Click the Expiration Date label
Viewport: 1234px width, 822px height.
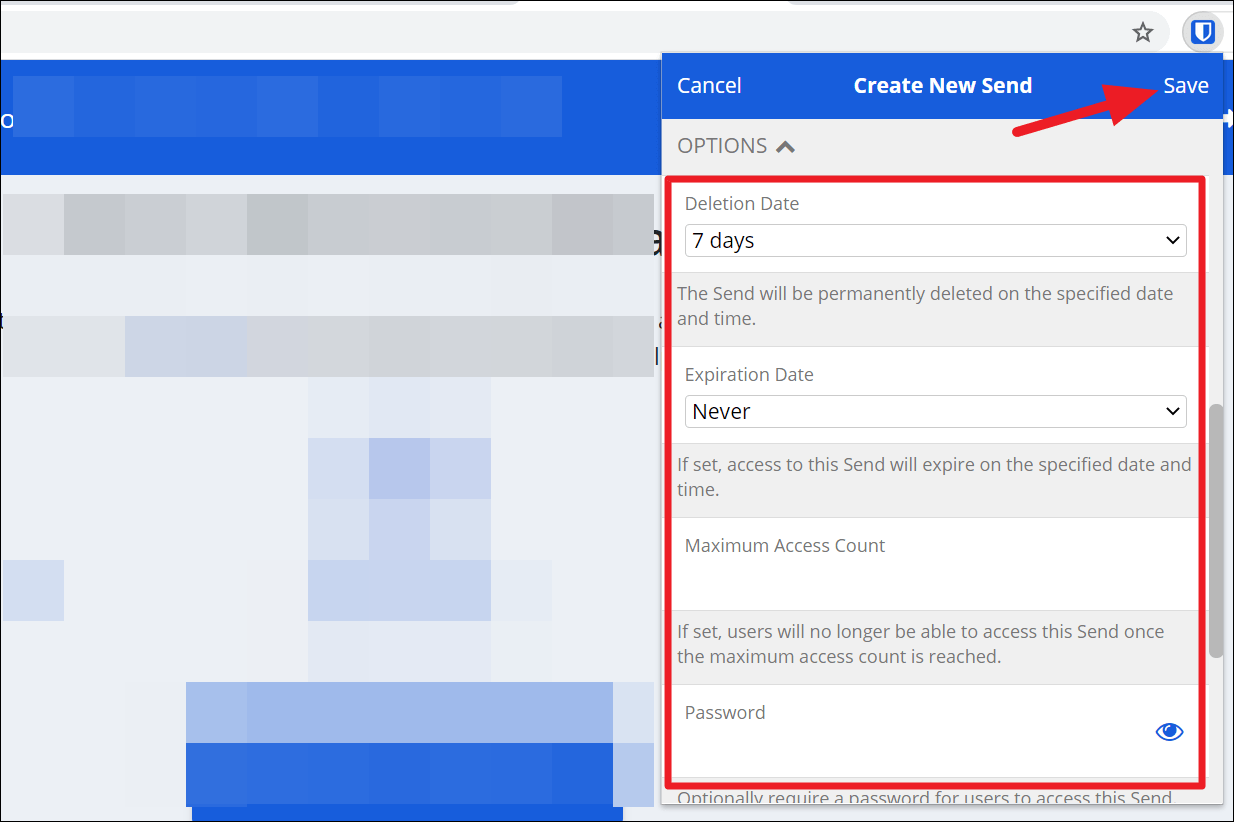point(749,375)
